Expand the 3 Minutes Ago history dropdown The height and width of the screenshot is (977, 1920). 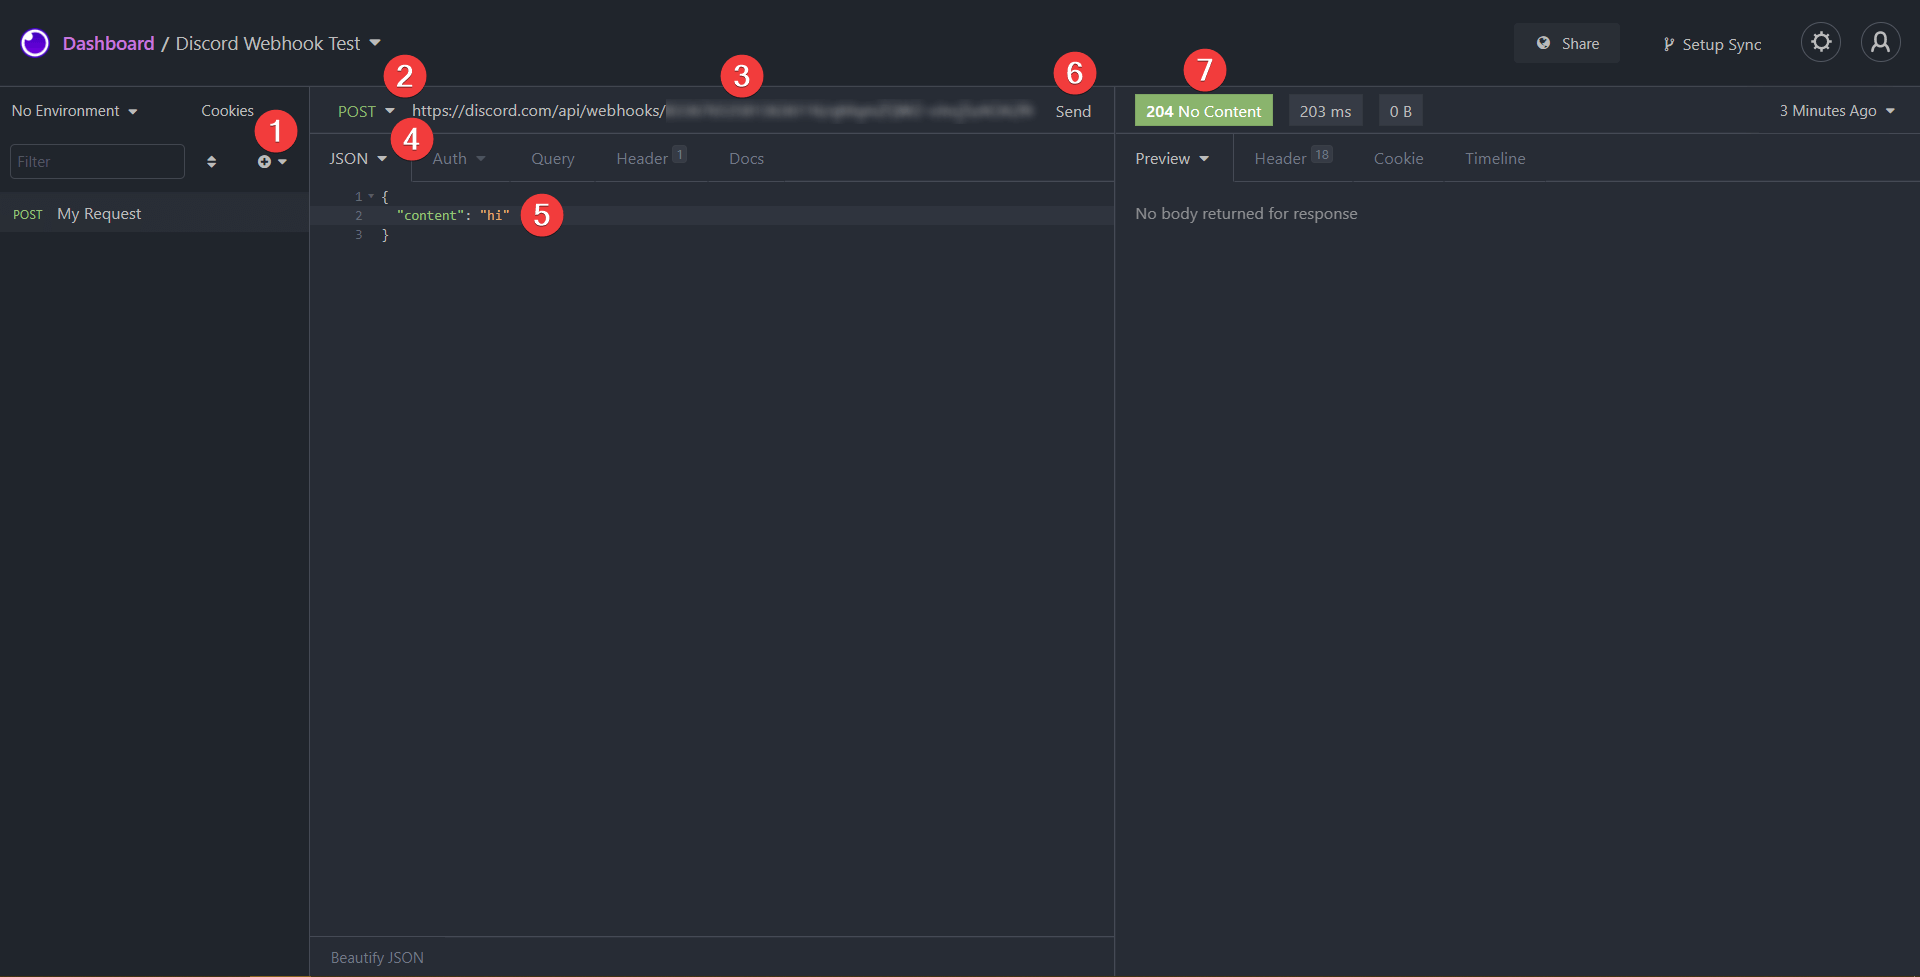click(1837, 111)
